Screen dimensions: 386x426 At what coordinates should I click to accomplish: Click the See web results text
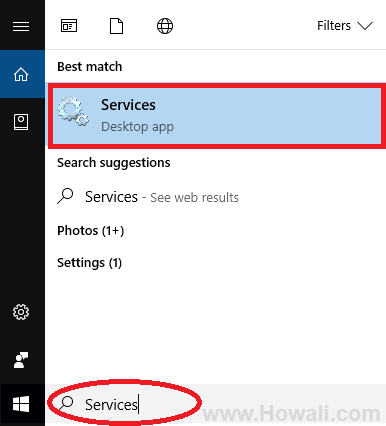point(195,197)
